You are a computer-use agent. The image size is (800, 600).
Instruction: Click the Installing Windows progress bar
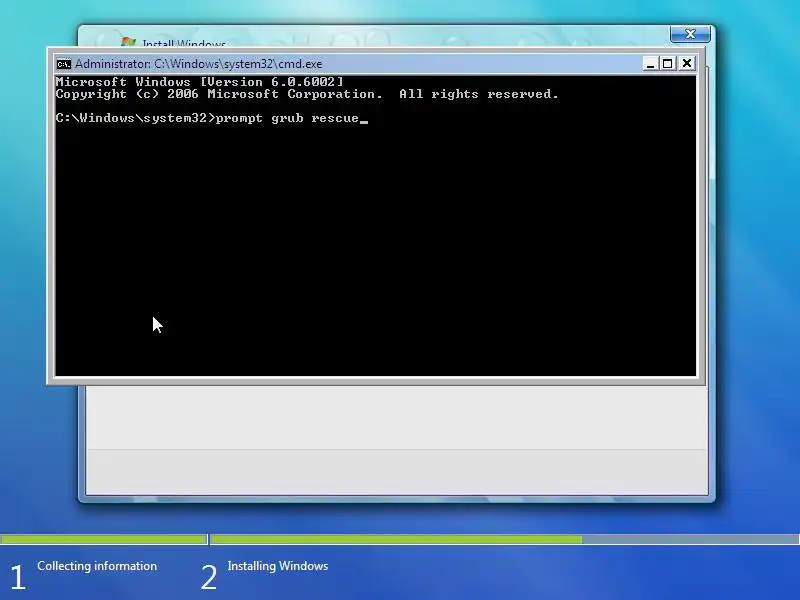pyautogui.click(x=505, y=539)
